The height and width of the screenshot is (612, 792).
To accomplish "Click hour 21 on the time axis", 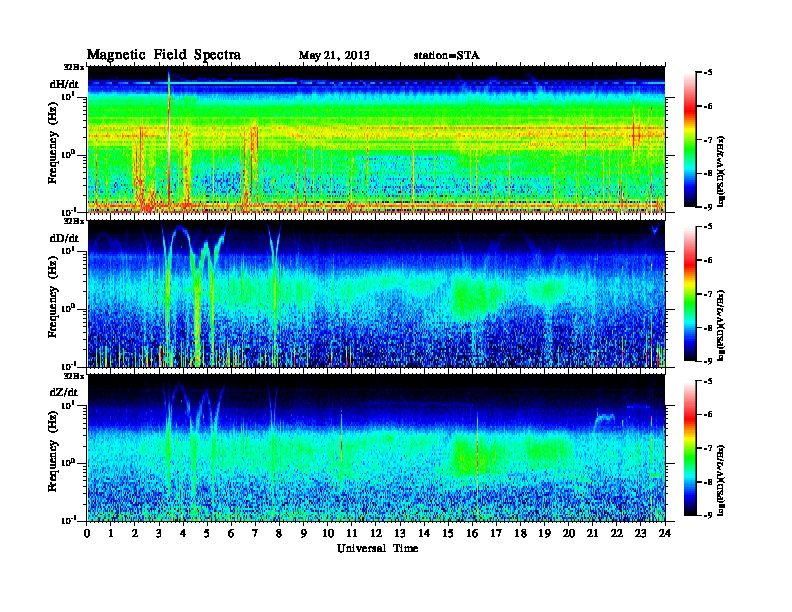I will pyautogui.click(x=592, y=533).
